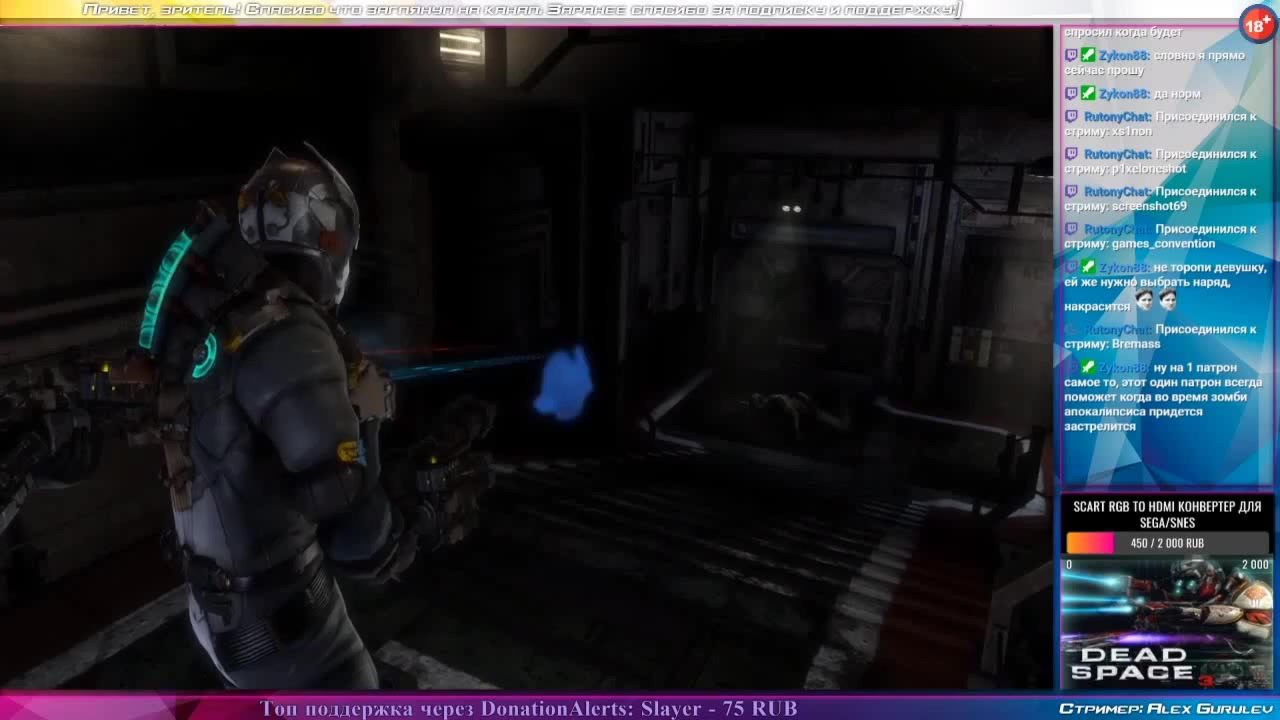This screenshot has width=1280, height=720.
Task: Click username 'screenshot69' in chat
Action: point(1149,206)
